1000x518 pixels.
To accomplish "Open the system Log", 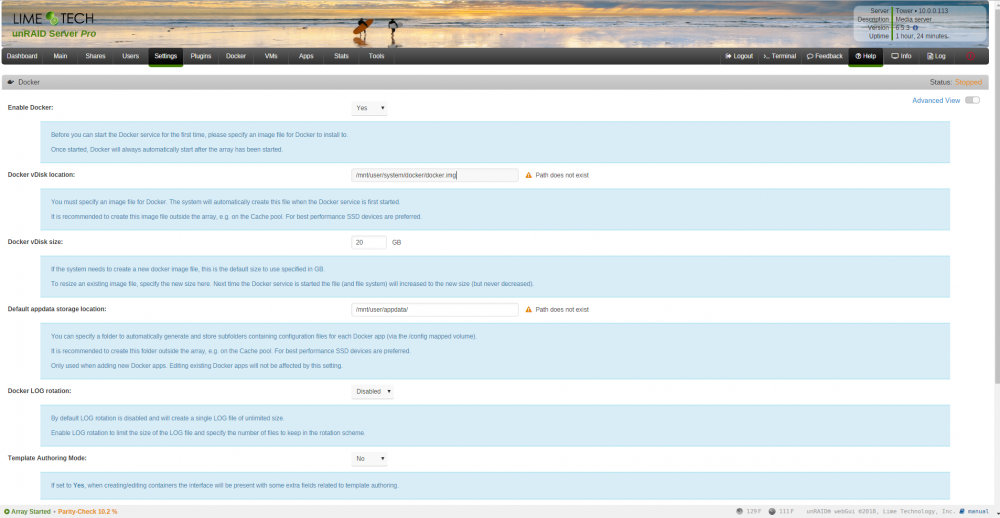I will [936, 56].
